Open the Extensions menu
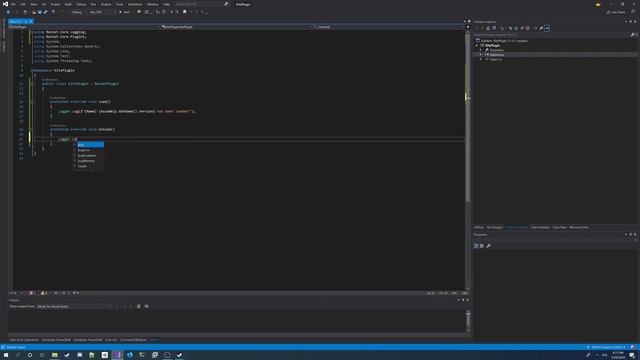Viewport: 640px width, 360px height. pyautogui.click(x=135, y=4)
